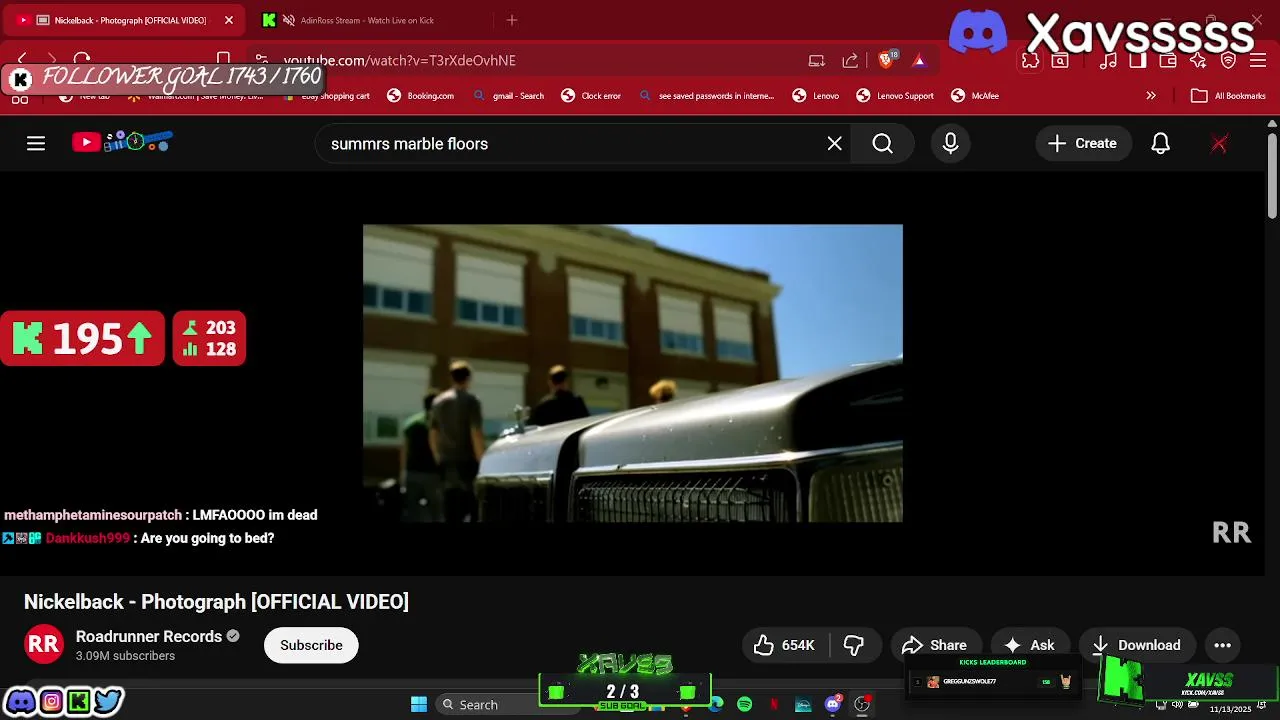Open Roadrunner Records channel name

pyautogui.click(x=149, y=636)
